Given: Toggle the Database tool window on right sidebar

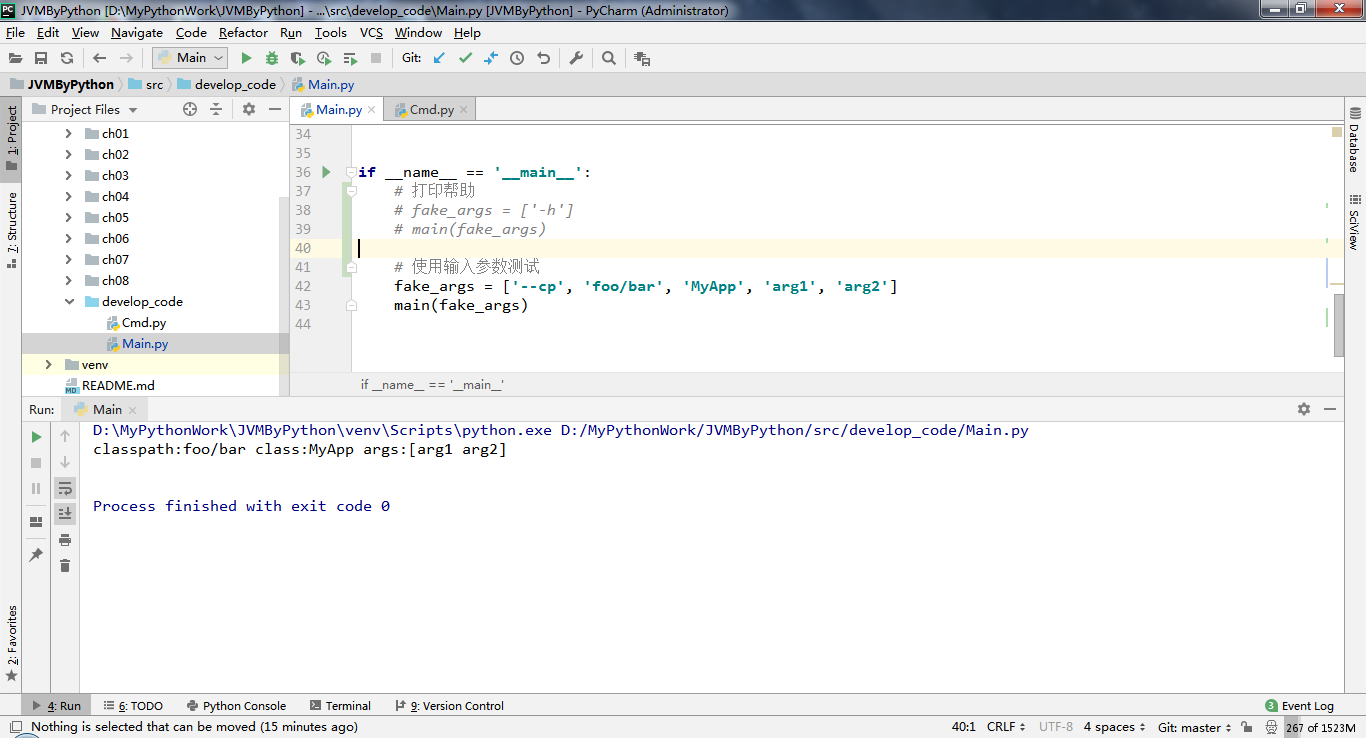Looking at the screenshot, I should click(1354, 141).
